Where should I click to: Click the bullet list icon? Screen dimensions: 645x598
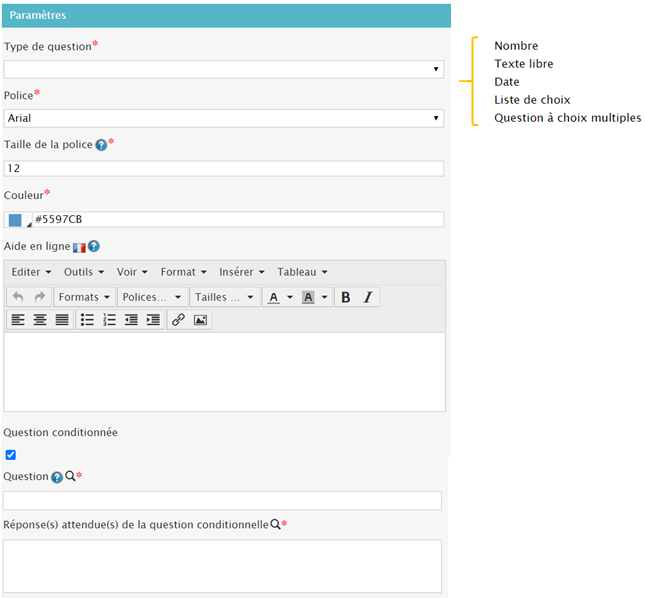87,320
